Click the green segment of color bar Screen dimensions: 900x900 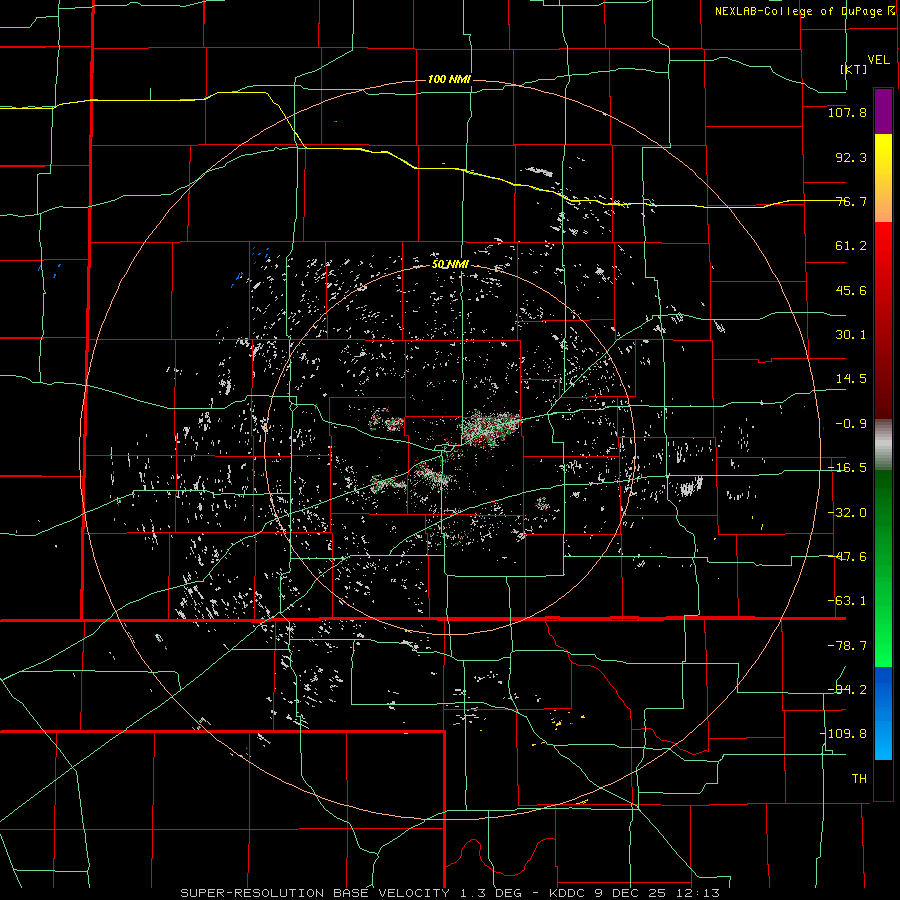point(883,568)
